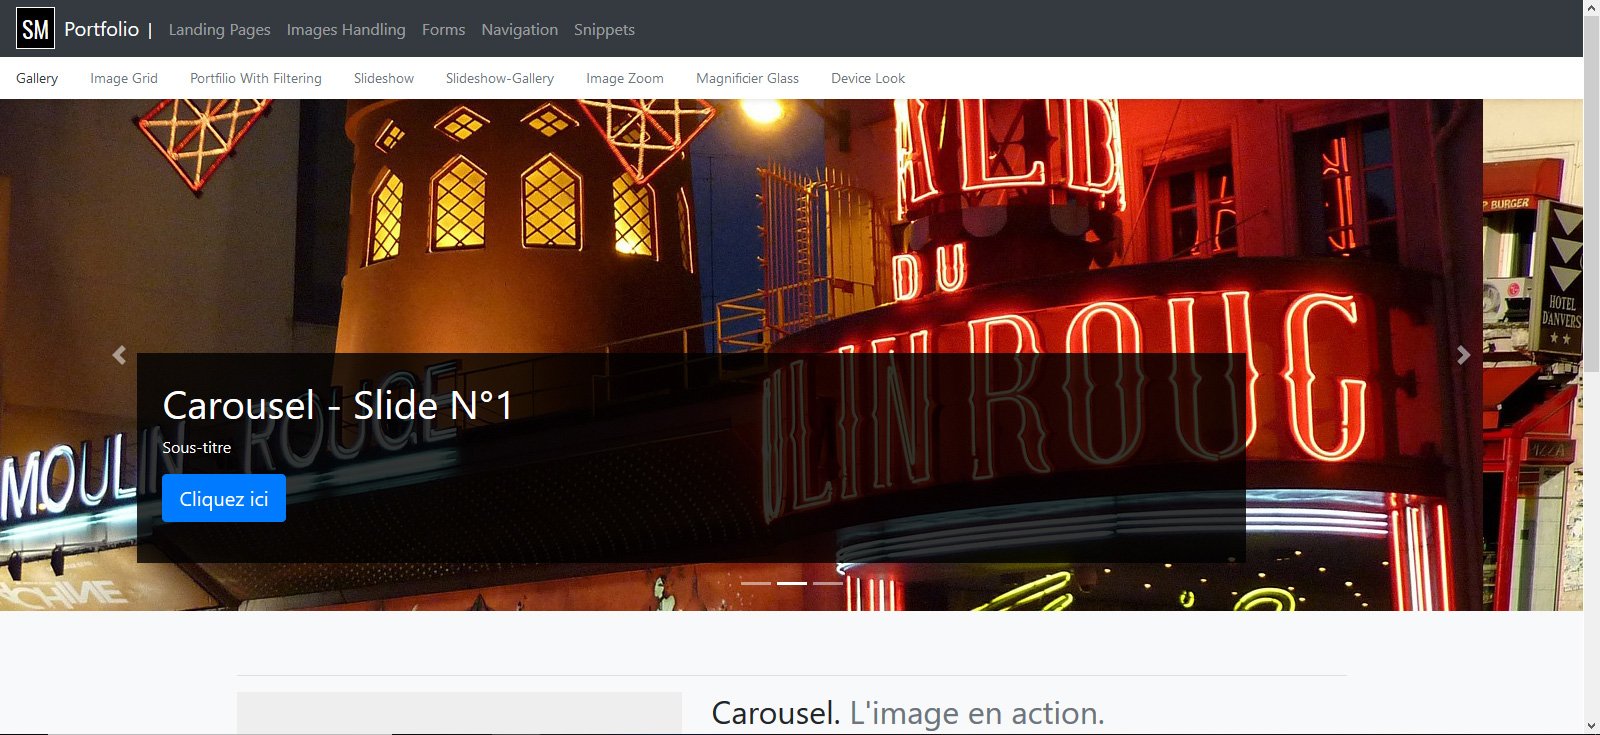Select the active middle carousel indicator
The width and height of the screenshot is (1600, 735).
[792, 583]
